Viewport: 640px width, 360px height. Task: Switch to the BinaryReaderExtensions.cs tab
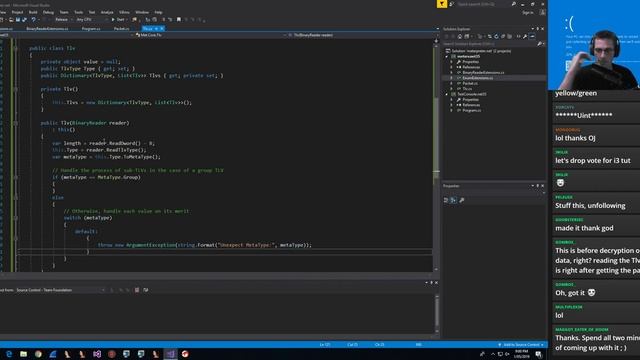[47, 29]
